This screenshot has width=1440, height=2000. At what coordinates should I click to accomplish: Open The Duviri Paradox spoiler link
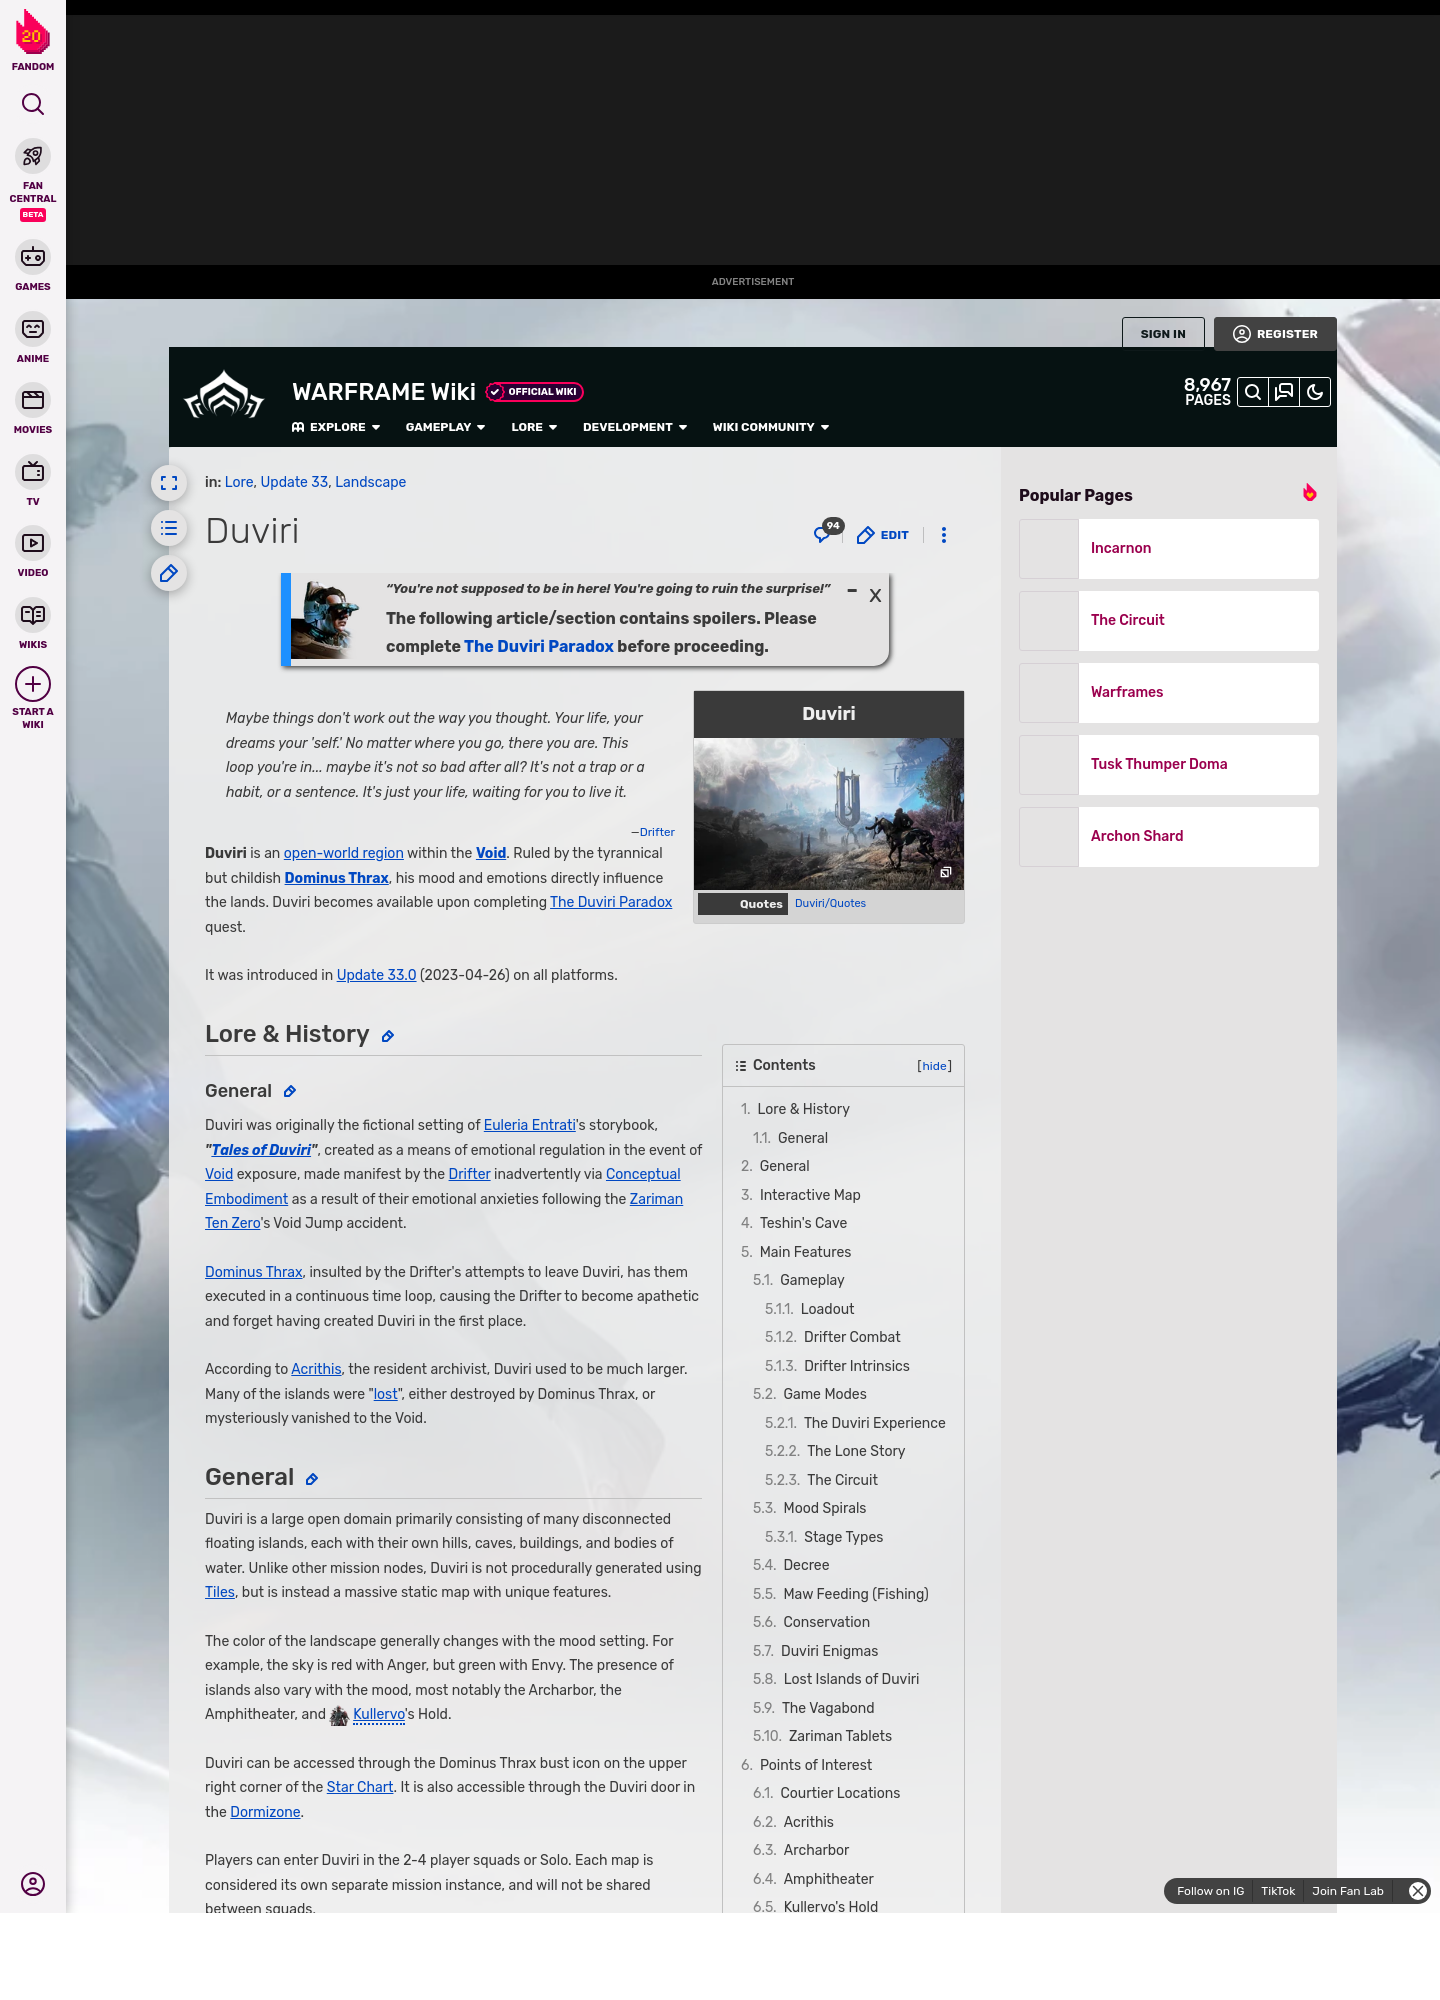(x=539, y=646)
